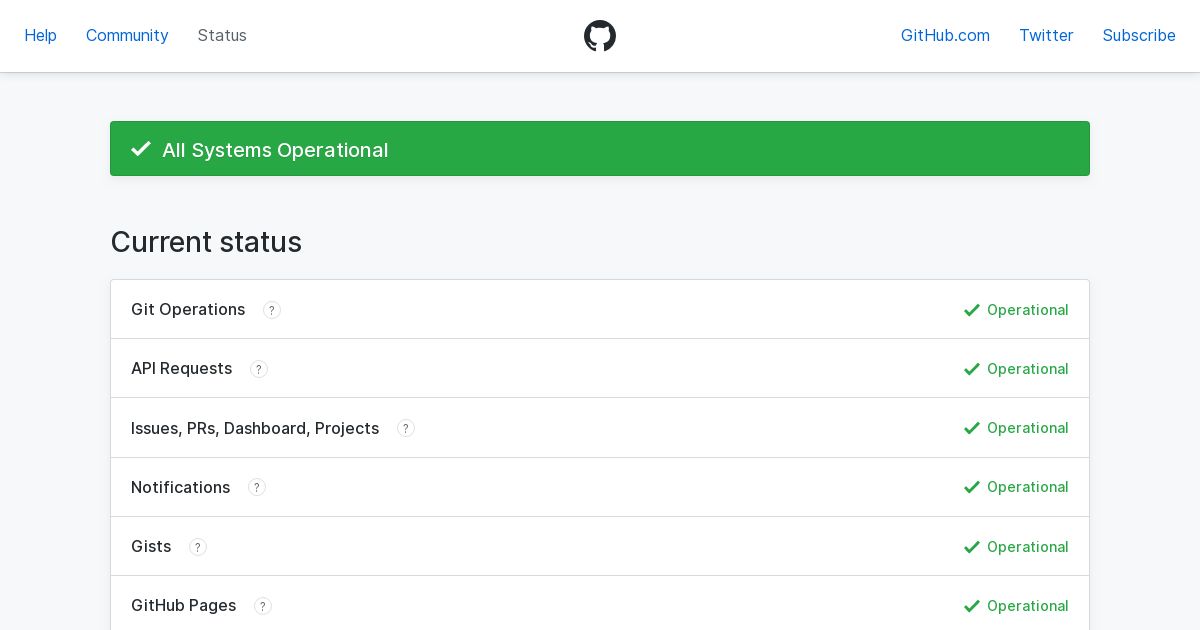Viewport: 1200px width, 630px height.
Task: Click the GitHub Octocat logo
Action: pos(600,36)
